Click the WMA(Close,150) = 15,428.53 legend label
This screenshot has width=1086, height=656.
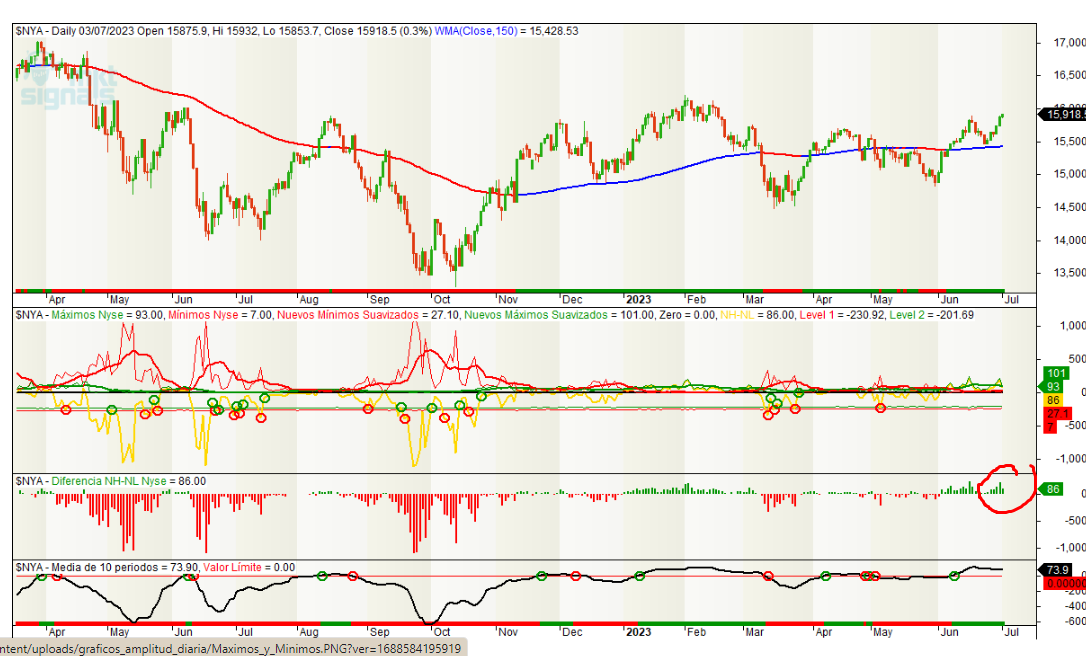506,31
